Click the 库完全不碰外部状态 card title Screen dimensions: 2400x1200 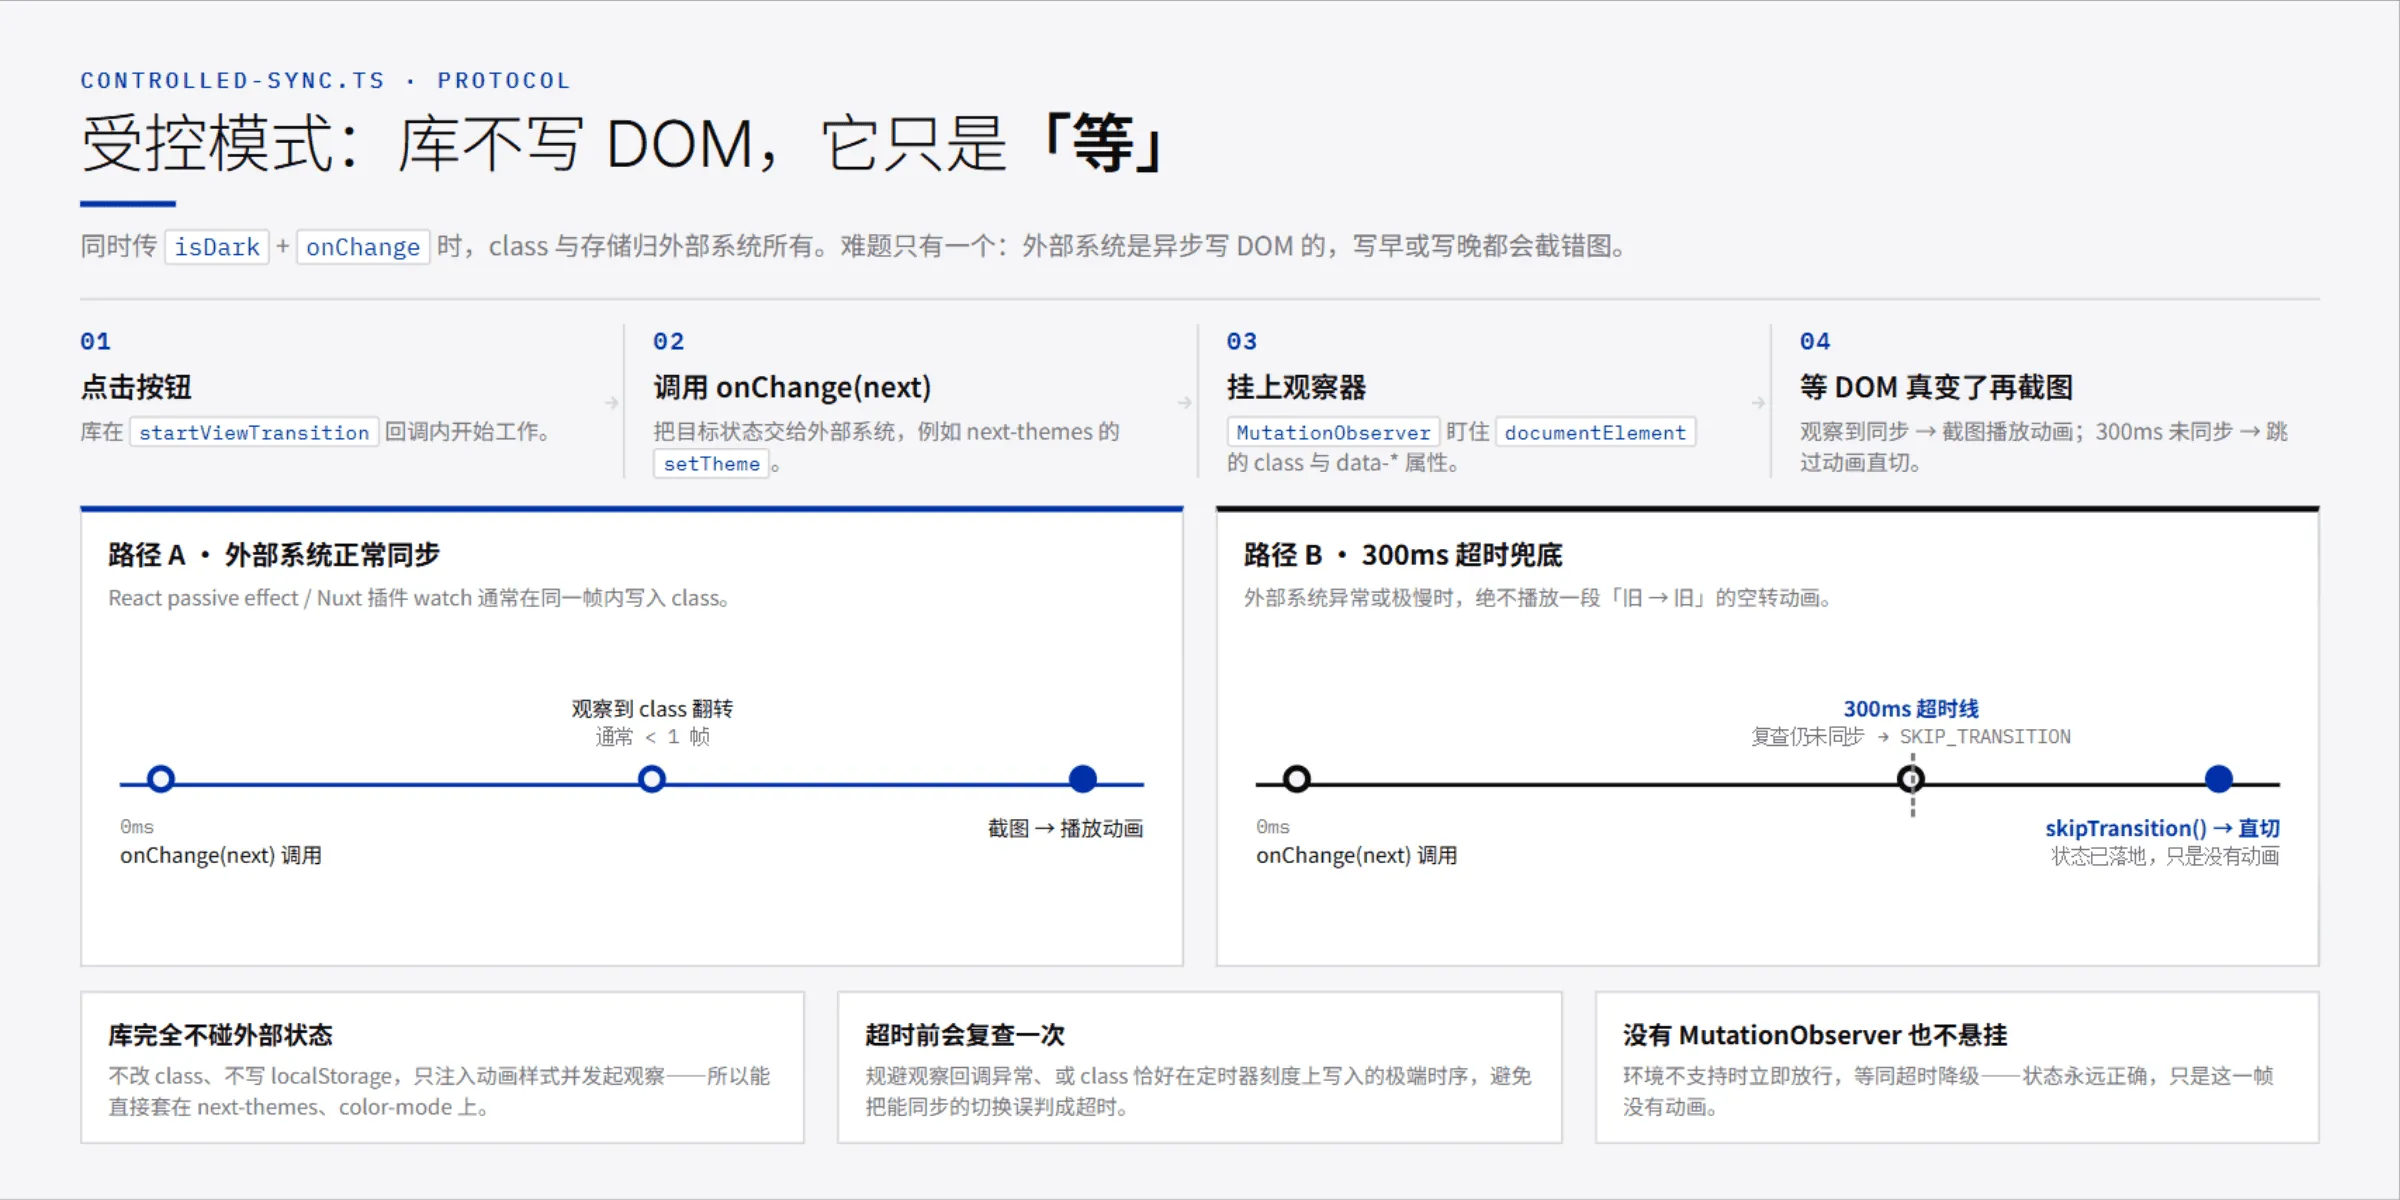click(220, 1035)
